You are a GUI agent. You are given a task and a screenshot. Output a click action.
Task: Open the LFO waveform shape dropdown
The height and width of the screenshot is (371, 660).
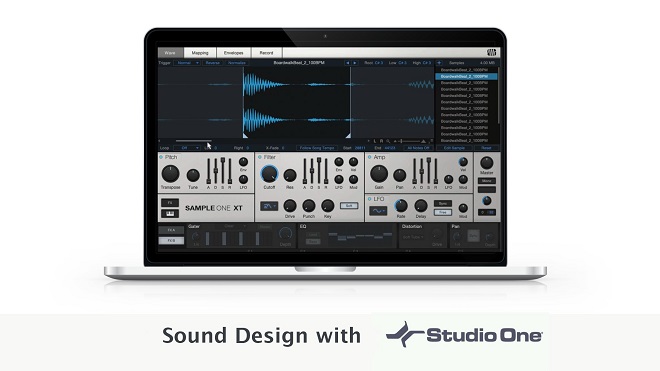[378, 211]
